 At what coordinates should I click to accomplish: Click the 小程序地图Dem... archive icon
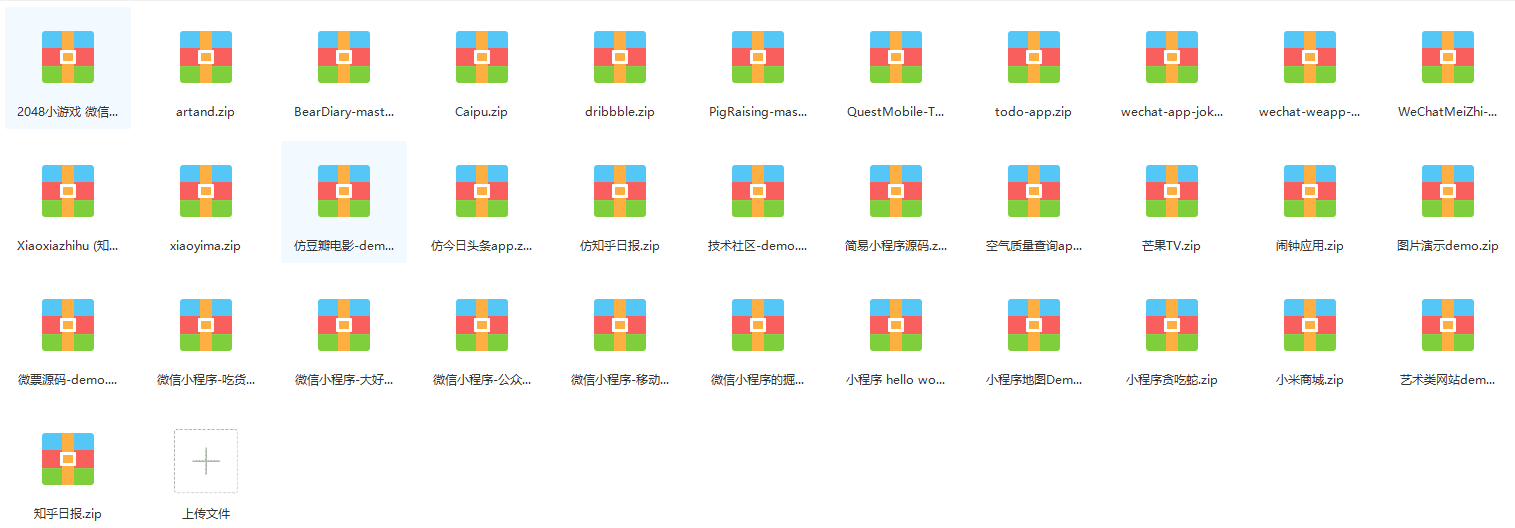[1034, 324]
